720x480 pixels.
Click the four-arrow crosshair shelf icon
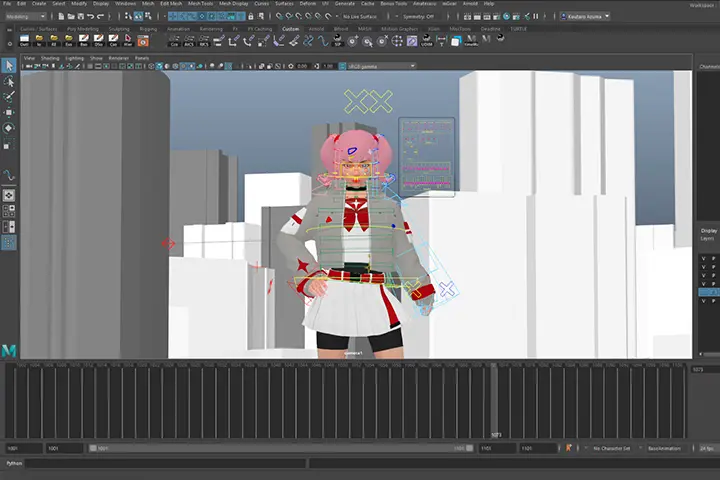pyautogui.click(x=397, y=40)
